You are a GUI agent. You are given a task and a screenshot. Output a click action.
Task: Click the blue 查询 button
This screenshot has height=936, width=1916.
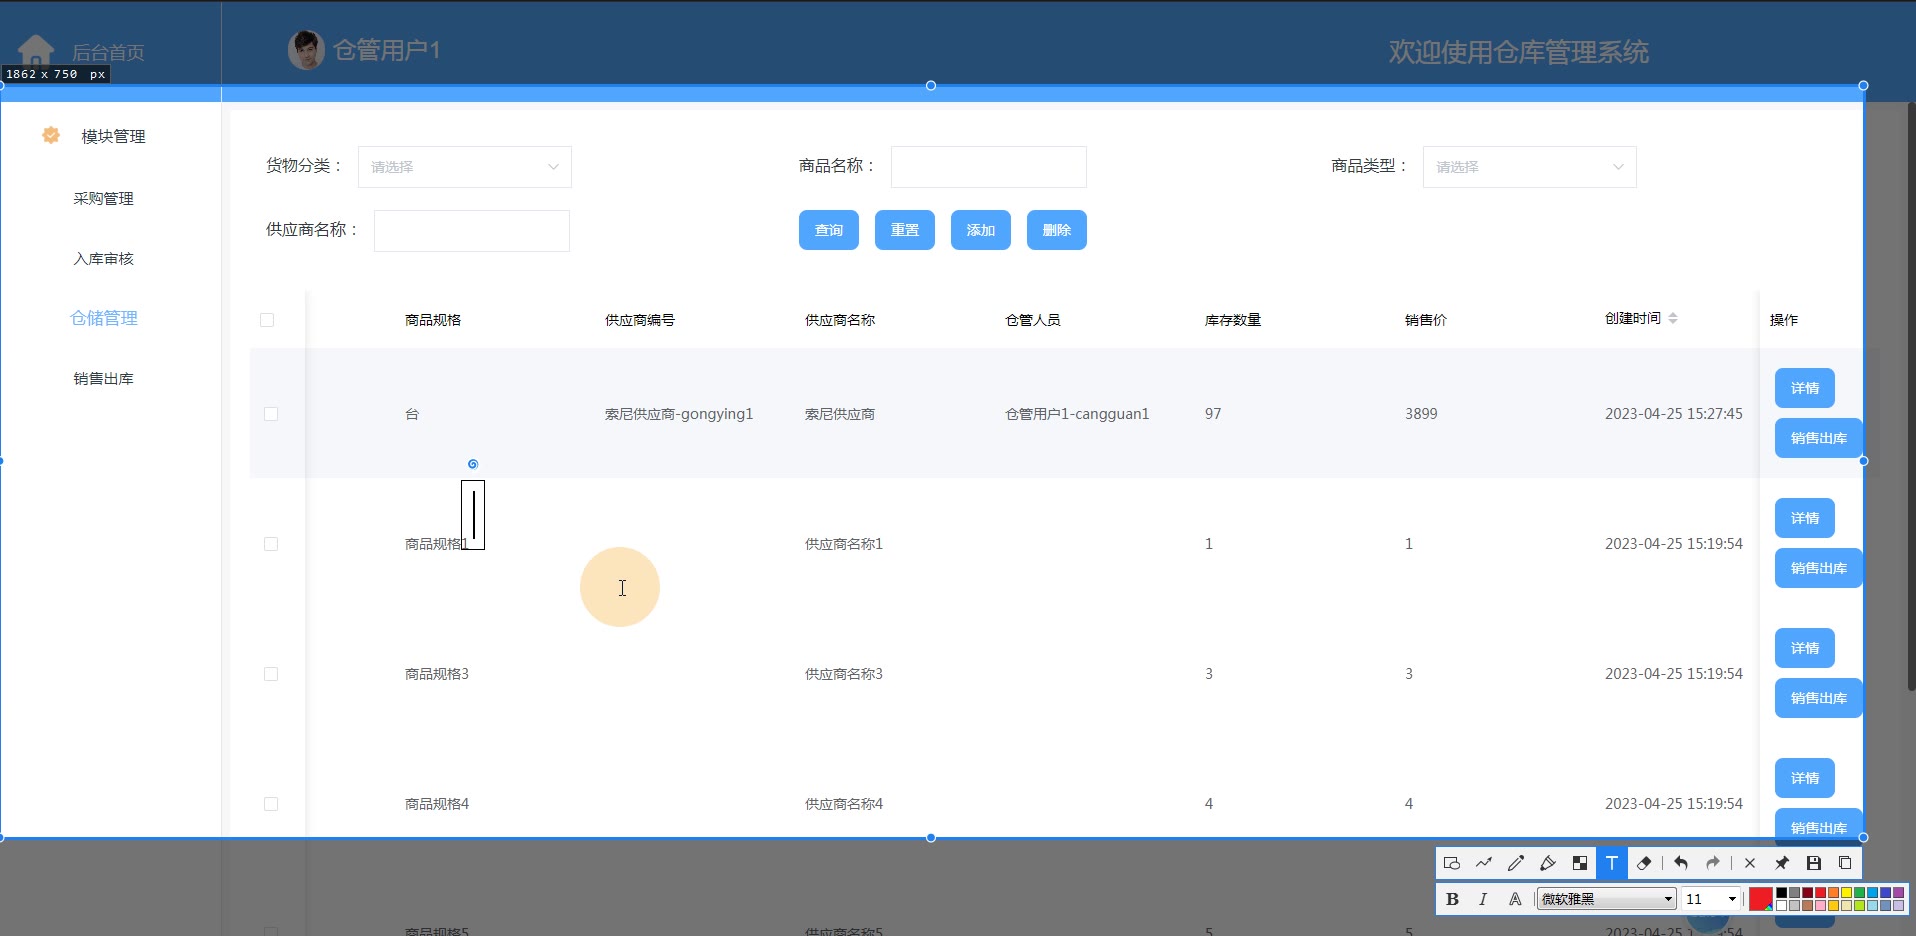tap(829, 230)
